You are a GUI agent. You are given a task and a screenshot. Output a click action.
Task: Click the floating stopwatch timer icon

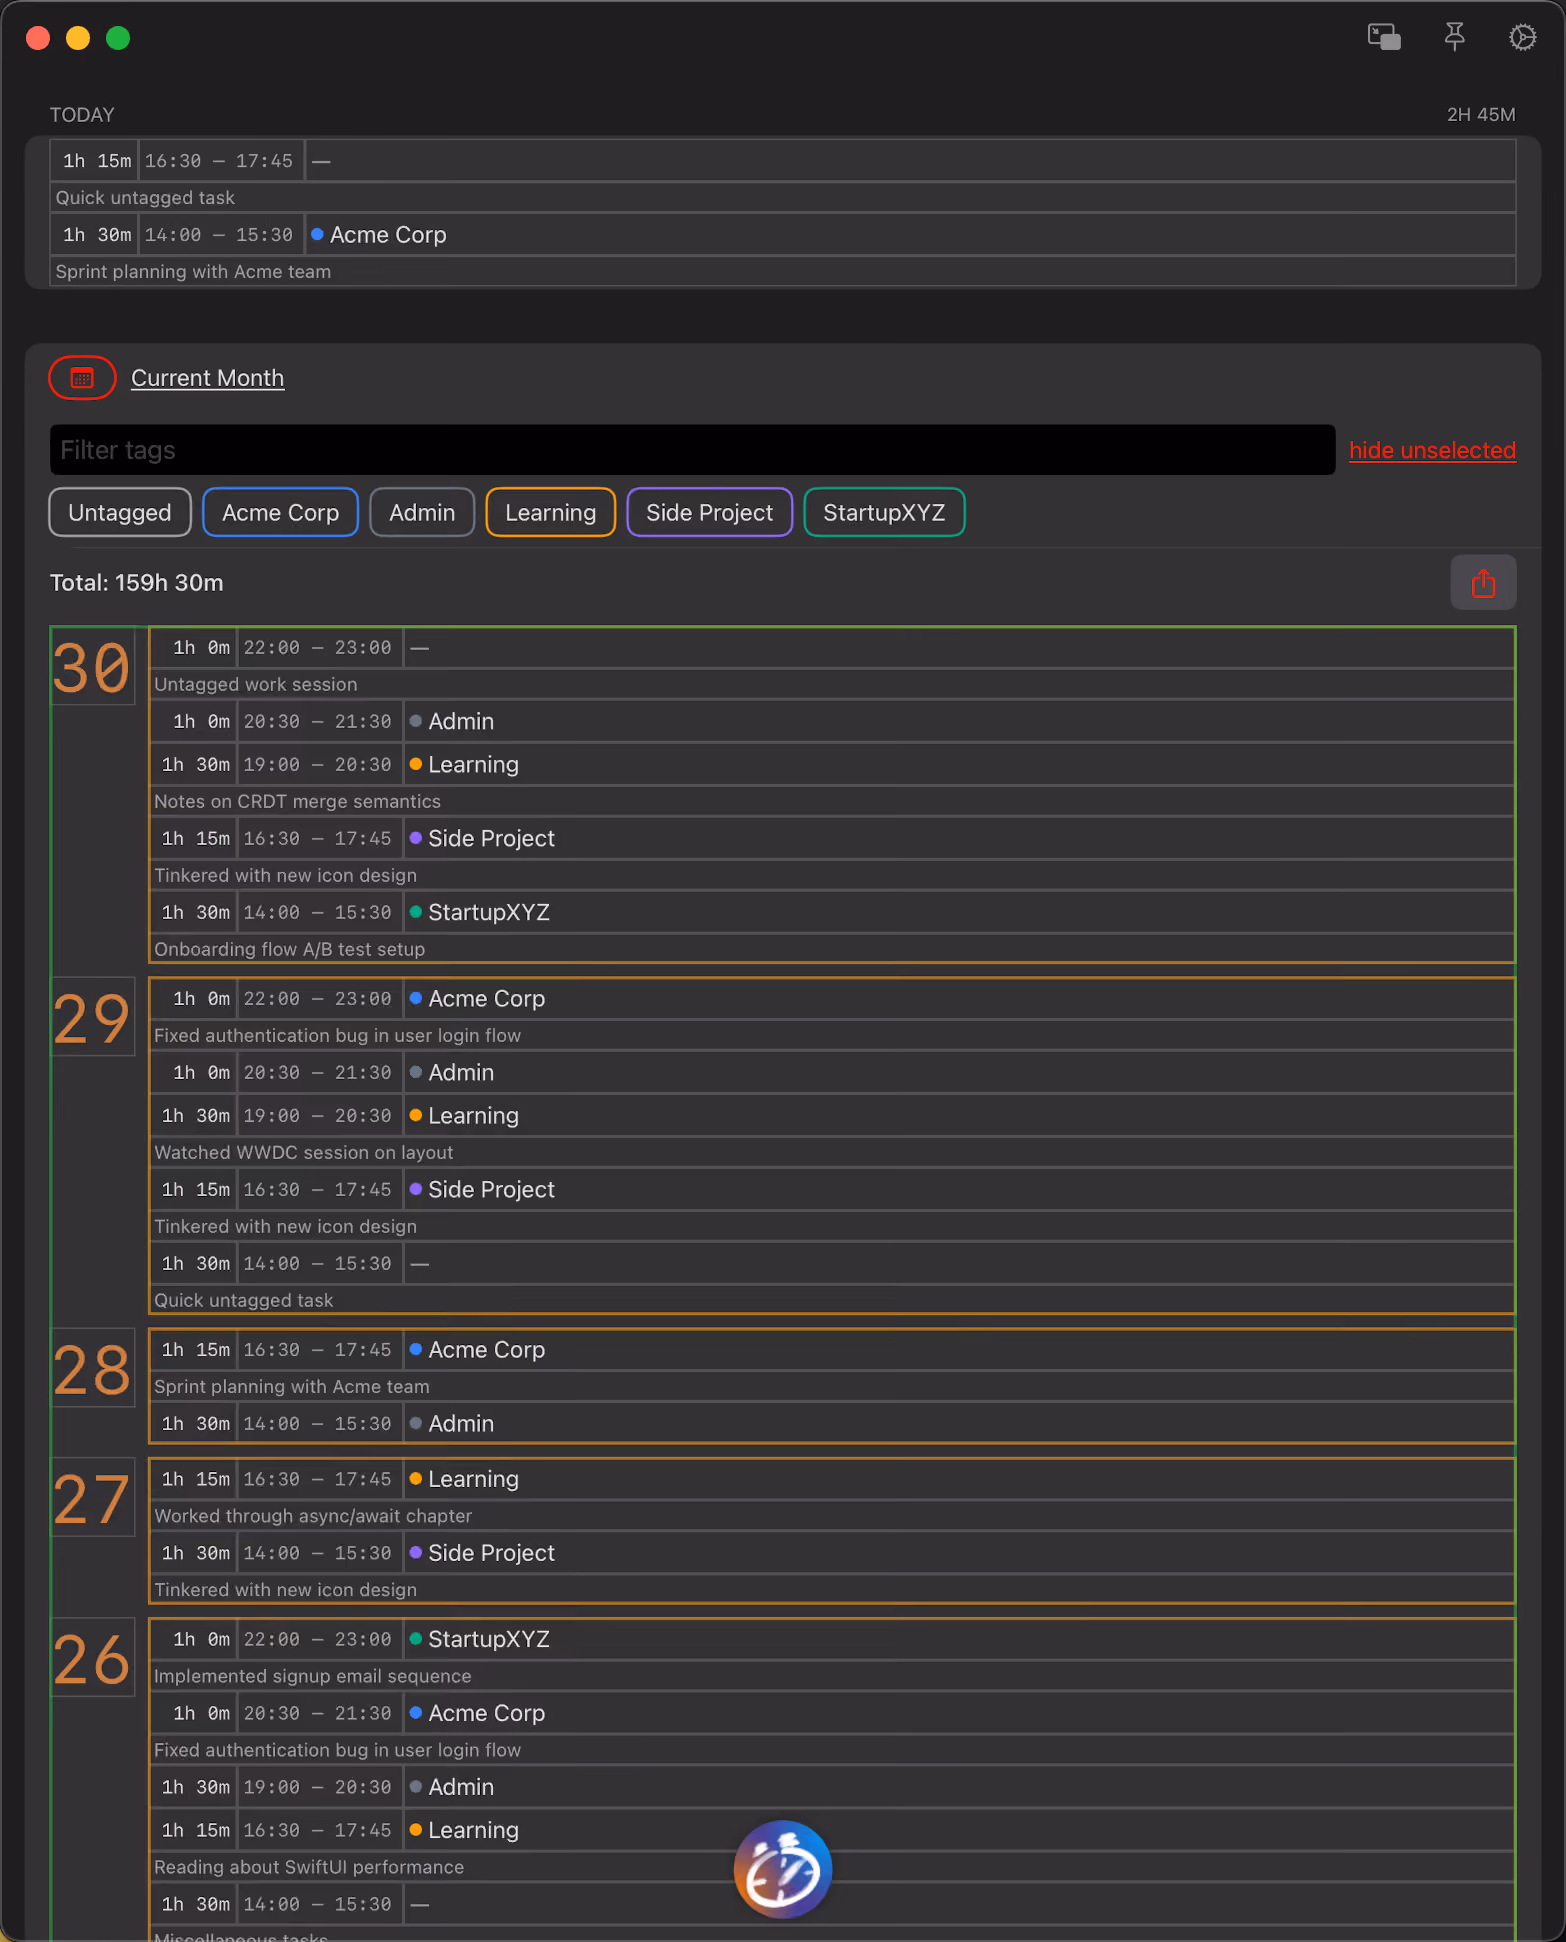pos(783,1870)
